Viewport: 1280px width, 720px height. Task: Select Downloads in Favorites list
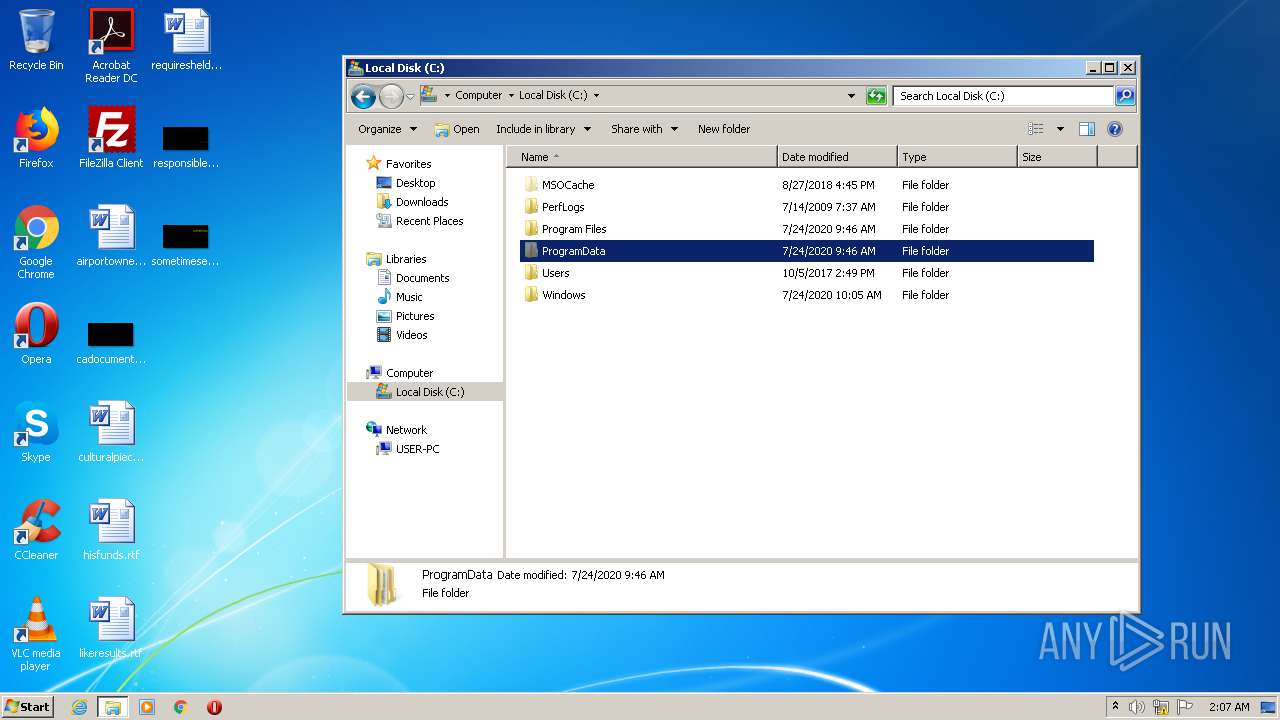[x=421, y=202]
